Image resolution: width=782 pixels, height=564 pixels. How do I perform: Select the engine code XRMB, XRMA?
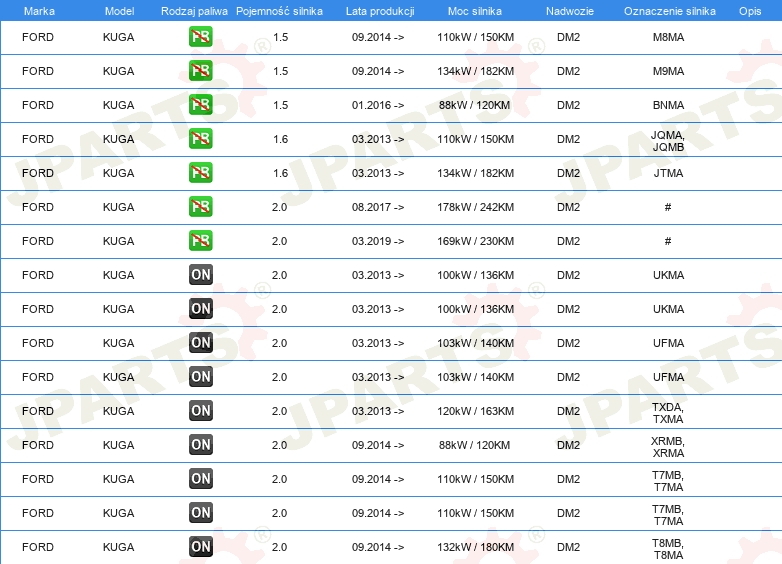click(668, 447)
